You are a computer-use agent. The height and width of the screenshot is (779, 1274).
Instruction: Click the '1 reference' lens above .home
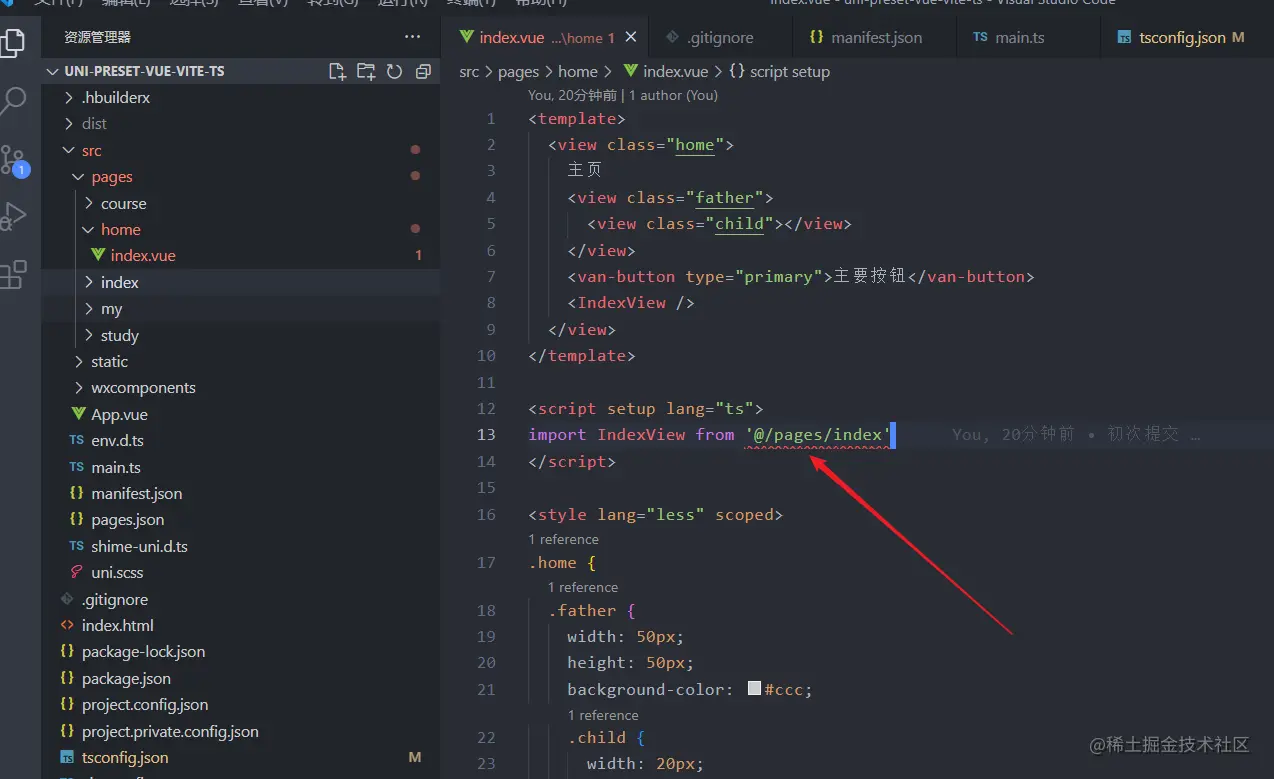(563, 539)
